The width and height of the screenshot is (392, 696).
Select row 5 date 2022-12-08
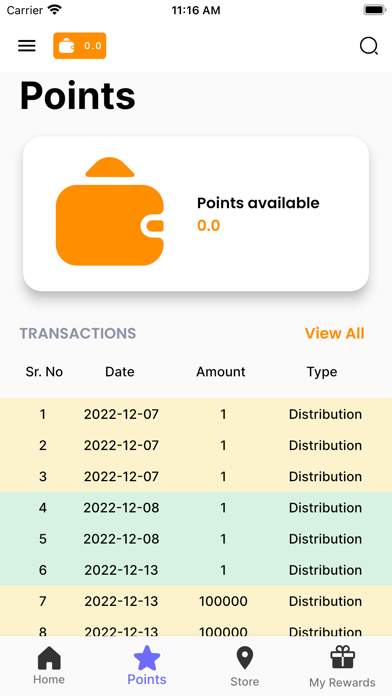click(121, 538)
